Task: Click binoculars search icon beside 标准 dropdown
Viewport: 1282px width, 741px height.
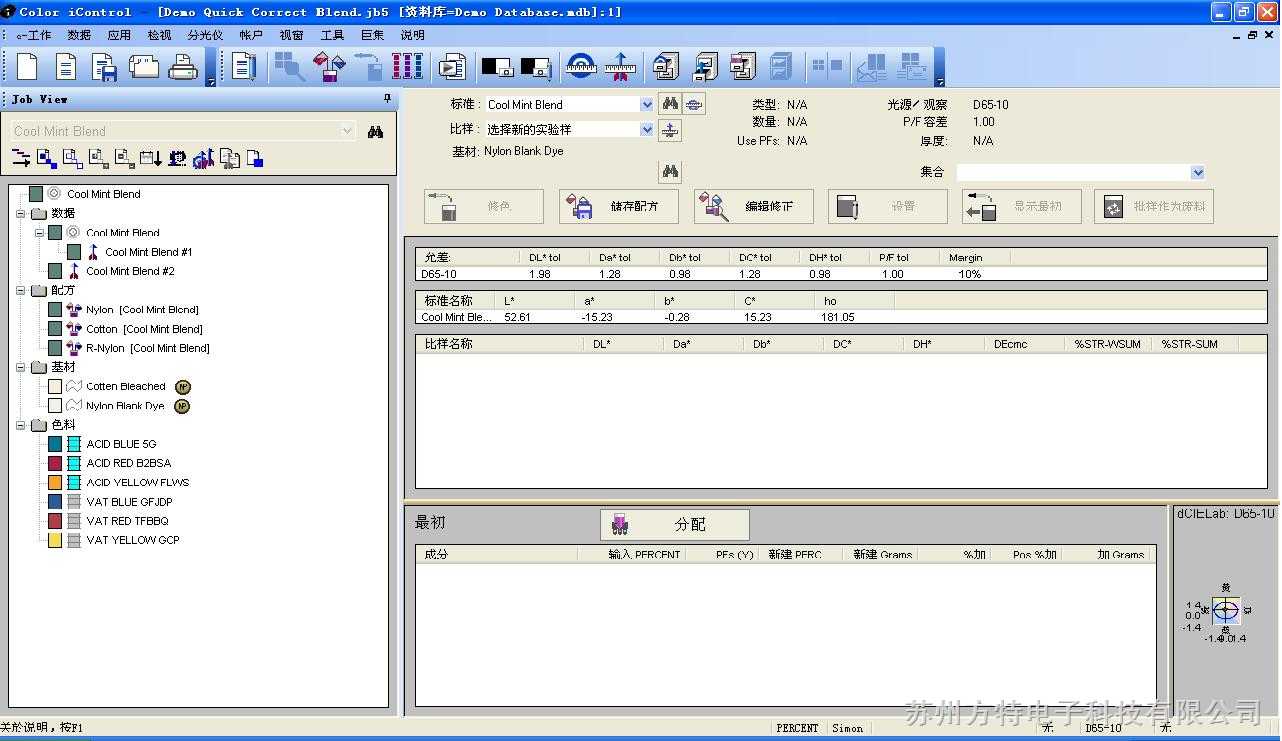Action: pyautogui.click(x=670, y=104)
